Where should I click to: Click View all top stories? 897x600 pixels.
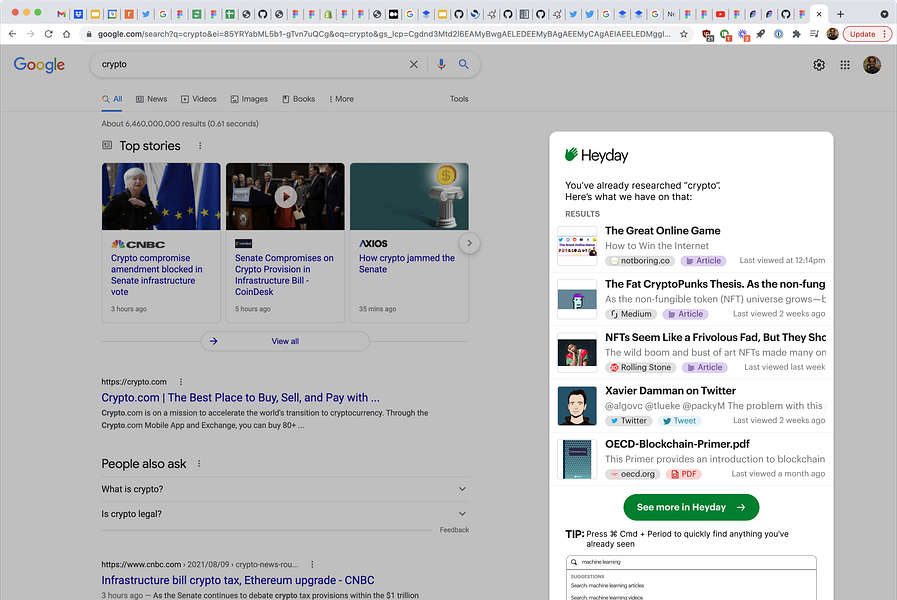285,341
